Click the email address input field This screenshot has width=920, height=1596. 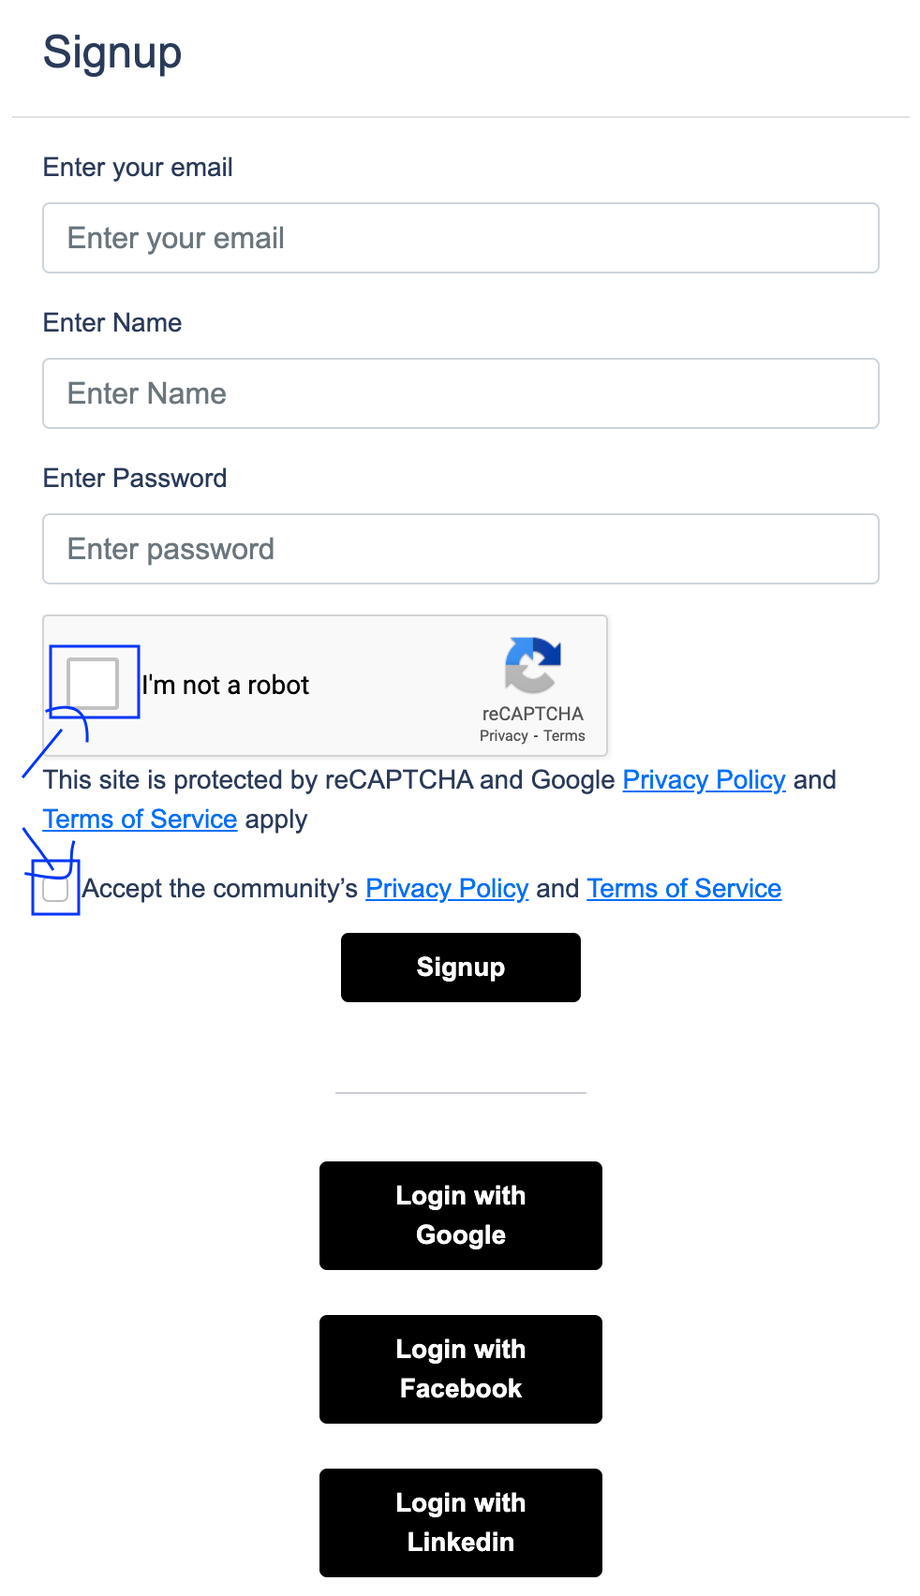pos(460,238)
